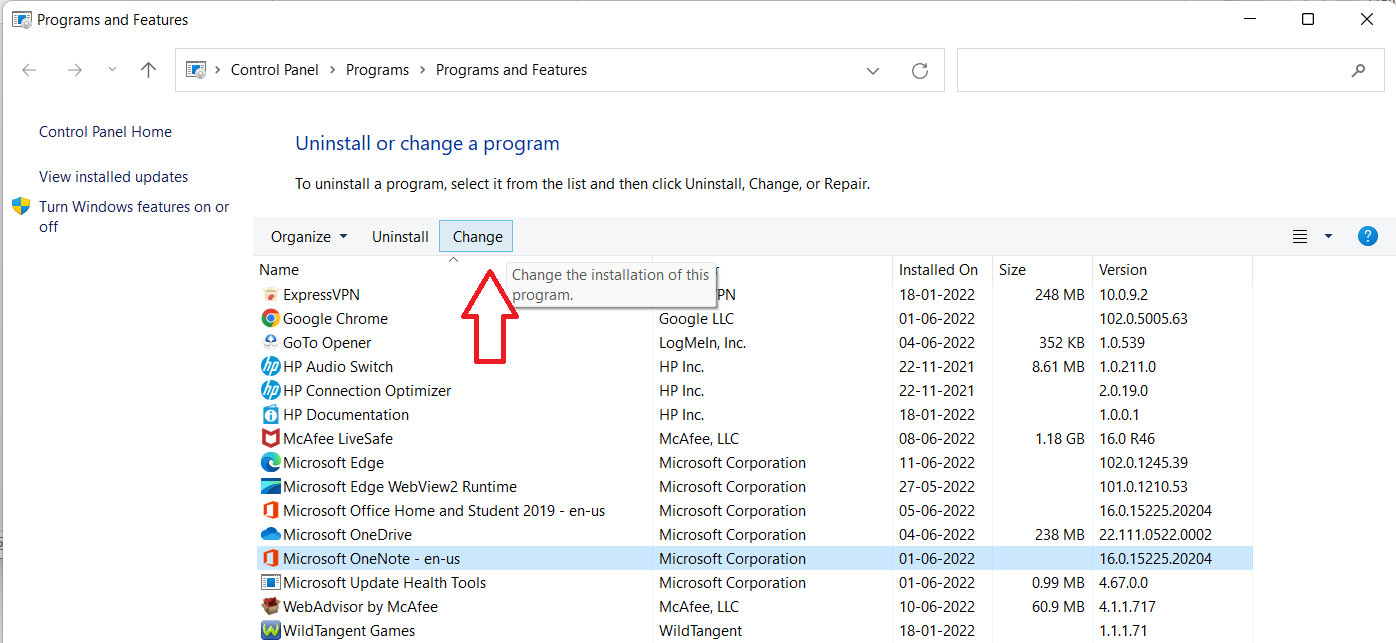Click the 8.61 MB size of HP Audio Switch
1396x643 pixels.
[1059, 367]
